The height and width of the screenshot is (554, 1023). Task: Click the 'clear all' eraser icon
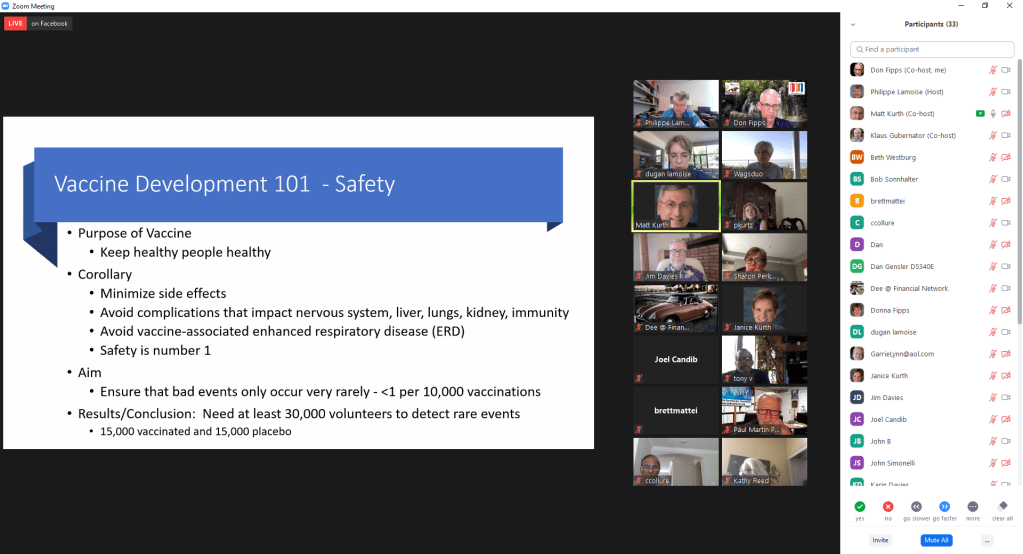tap(1002, 506)
